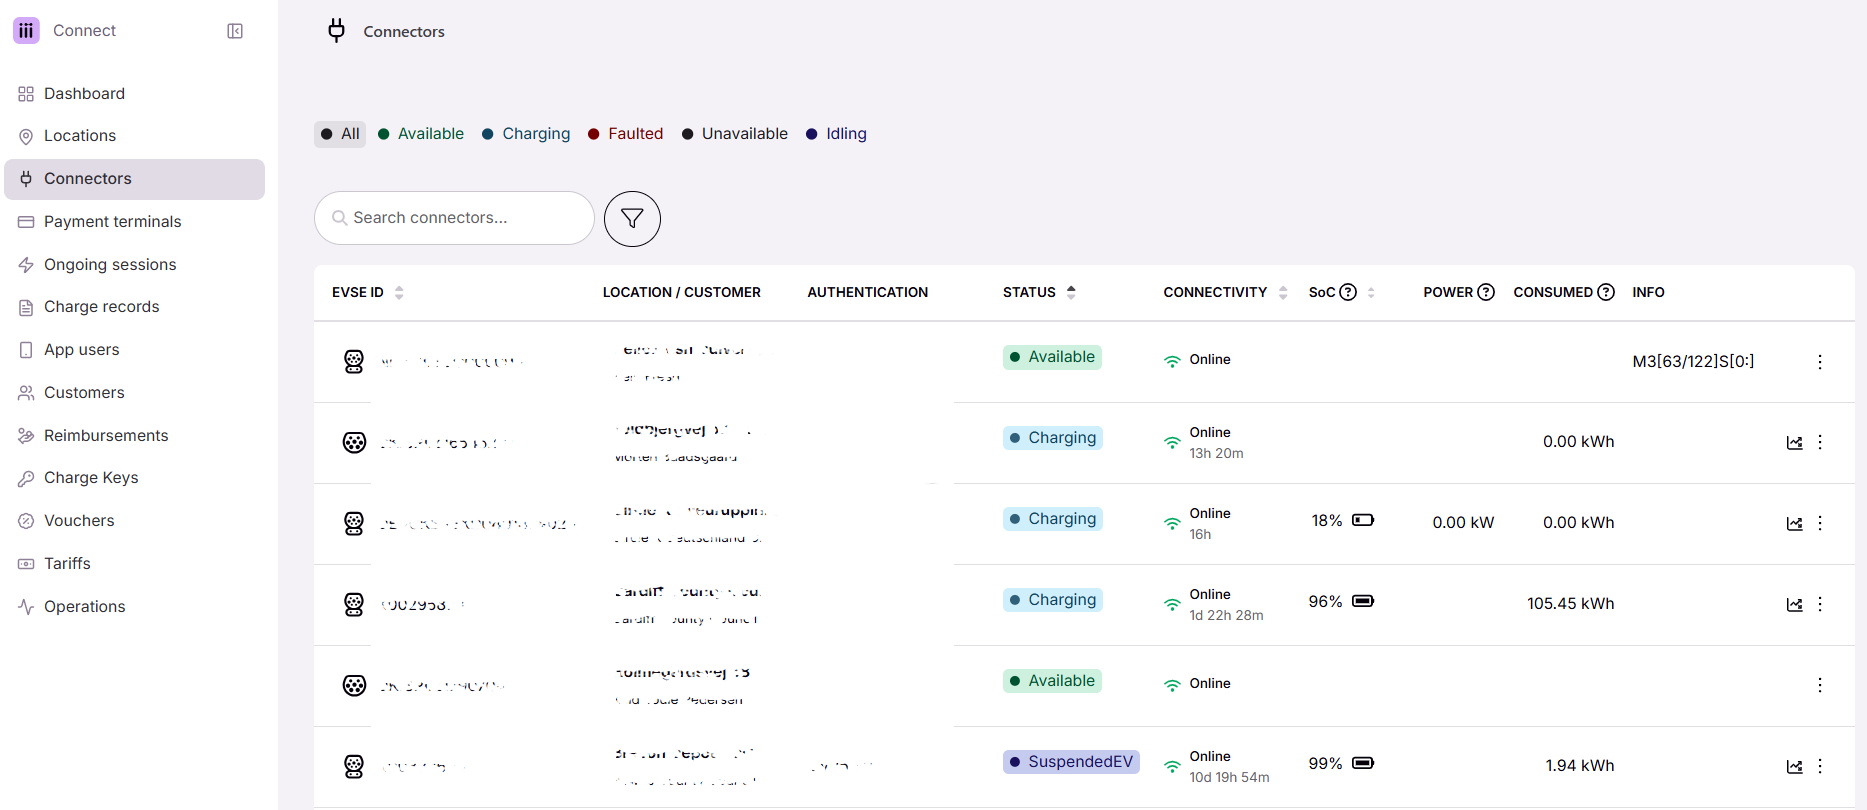This screenshot has height=810, width=1867.
Task: Show CONSUMED help tooltip icon
Action: [1606, 292]
